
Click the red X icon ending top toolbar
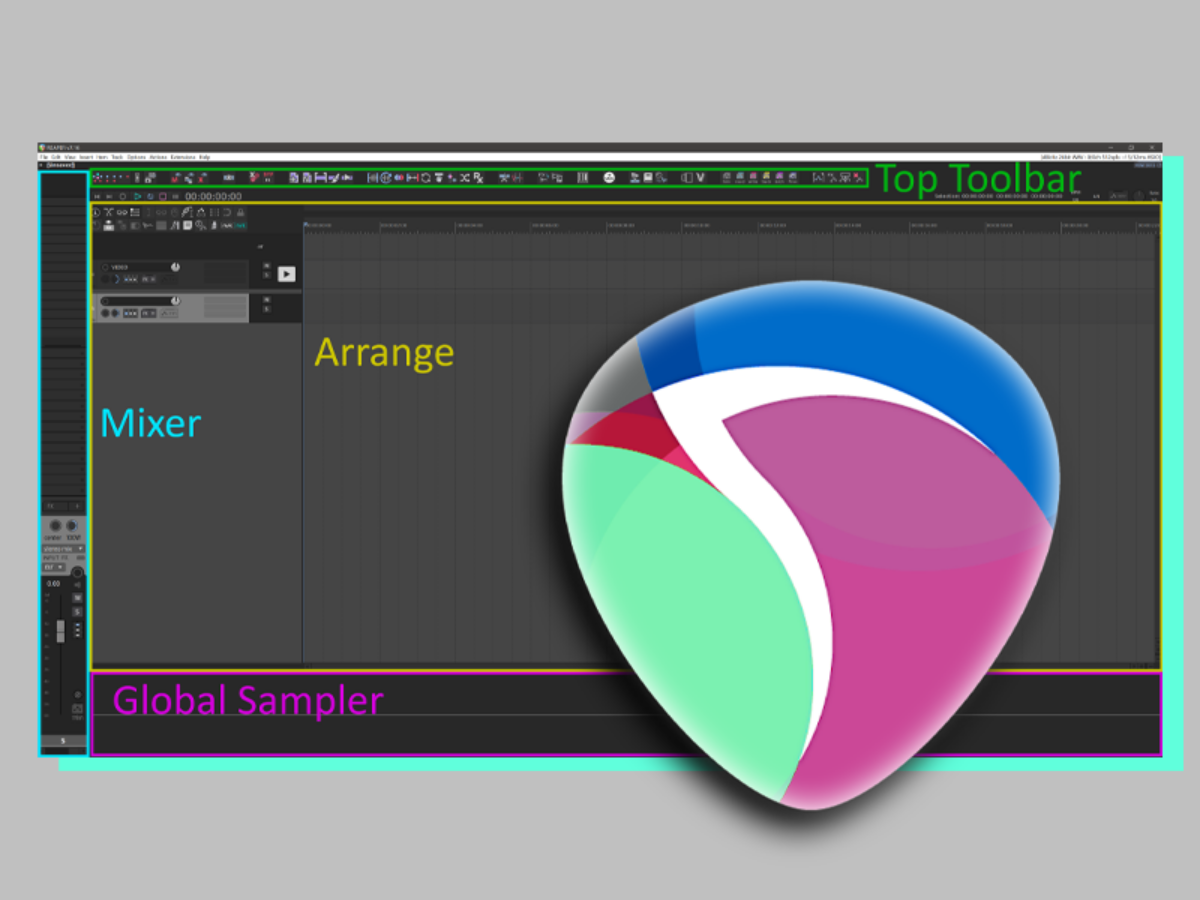pyautogui.click(x=857, y=177)
